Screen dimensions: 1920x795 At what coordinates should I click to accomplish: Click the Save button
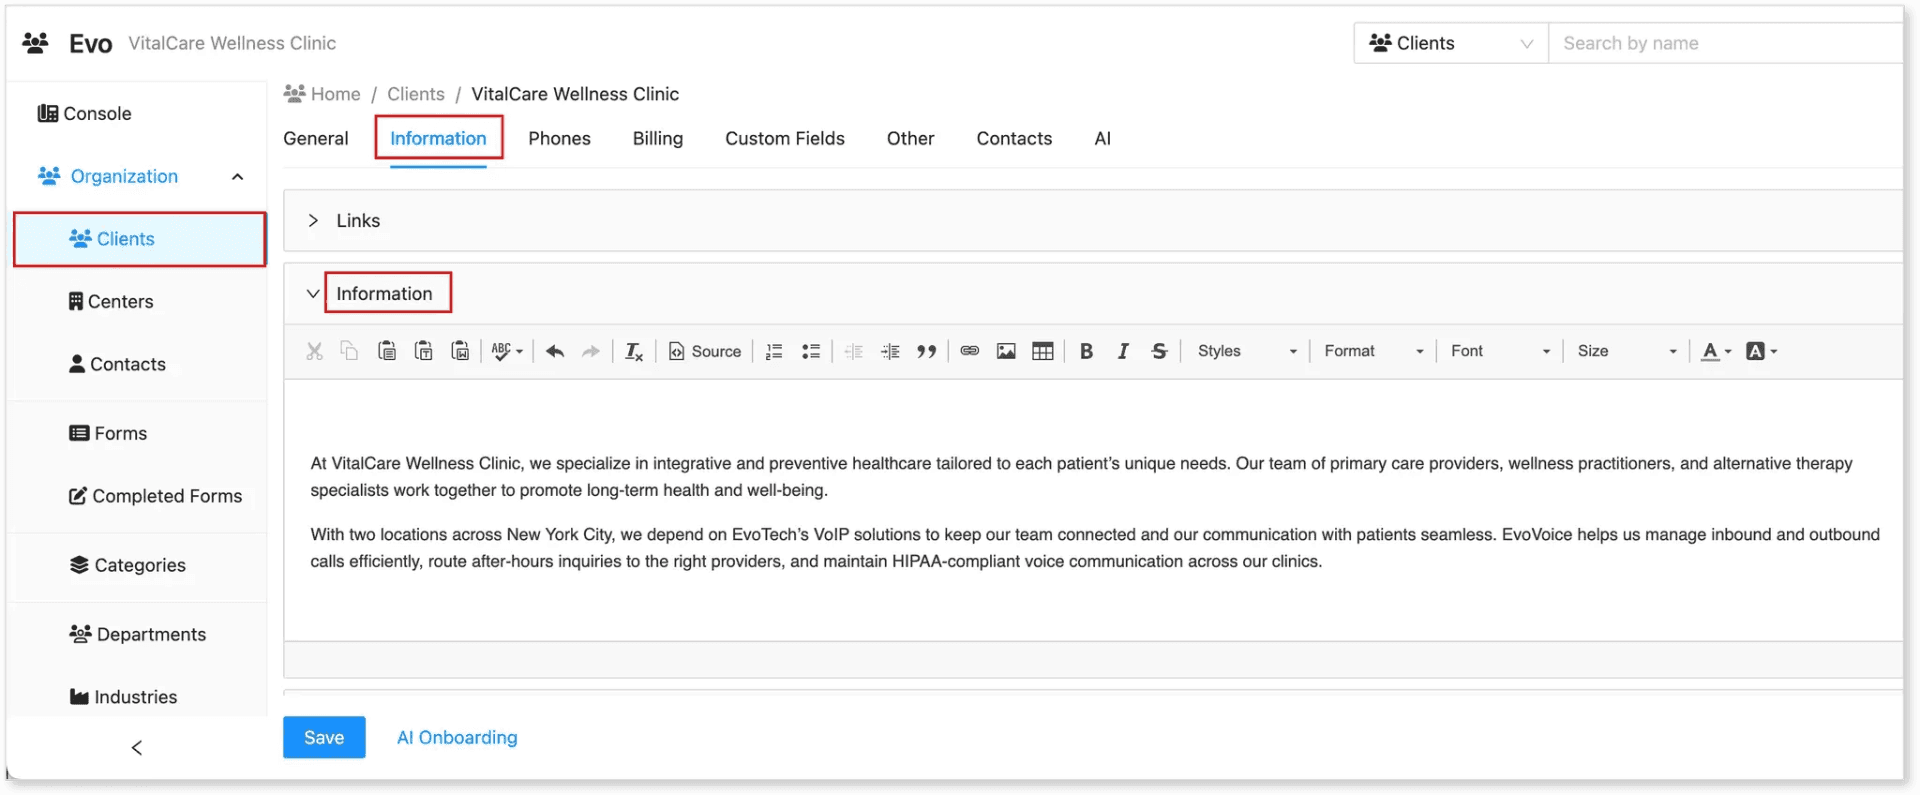pos(324,737)
